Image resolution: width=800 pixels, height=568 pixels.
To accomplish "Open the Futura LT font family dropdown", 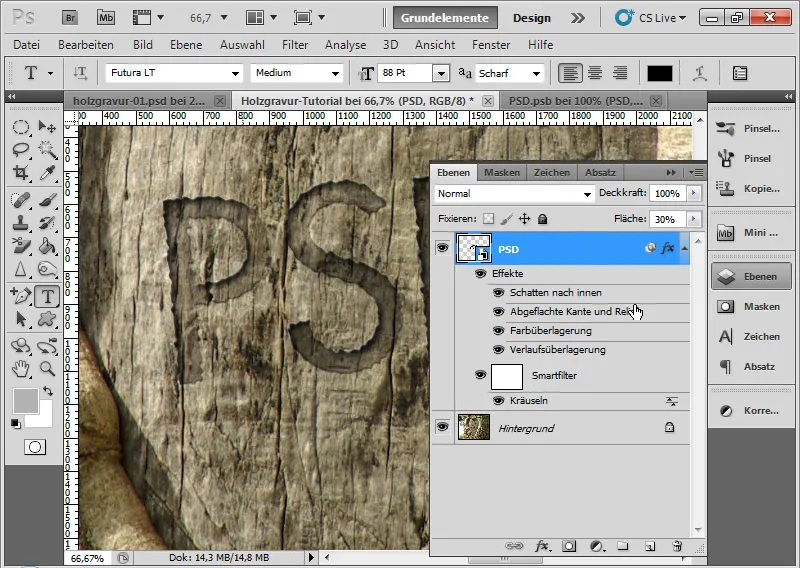I will 235,73.
